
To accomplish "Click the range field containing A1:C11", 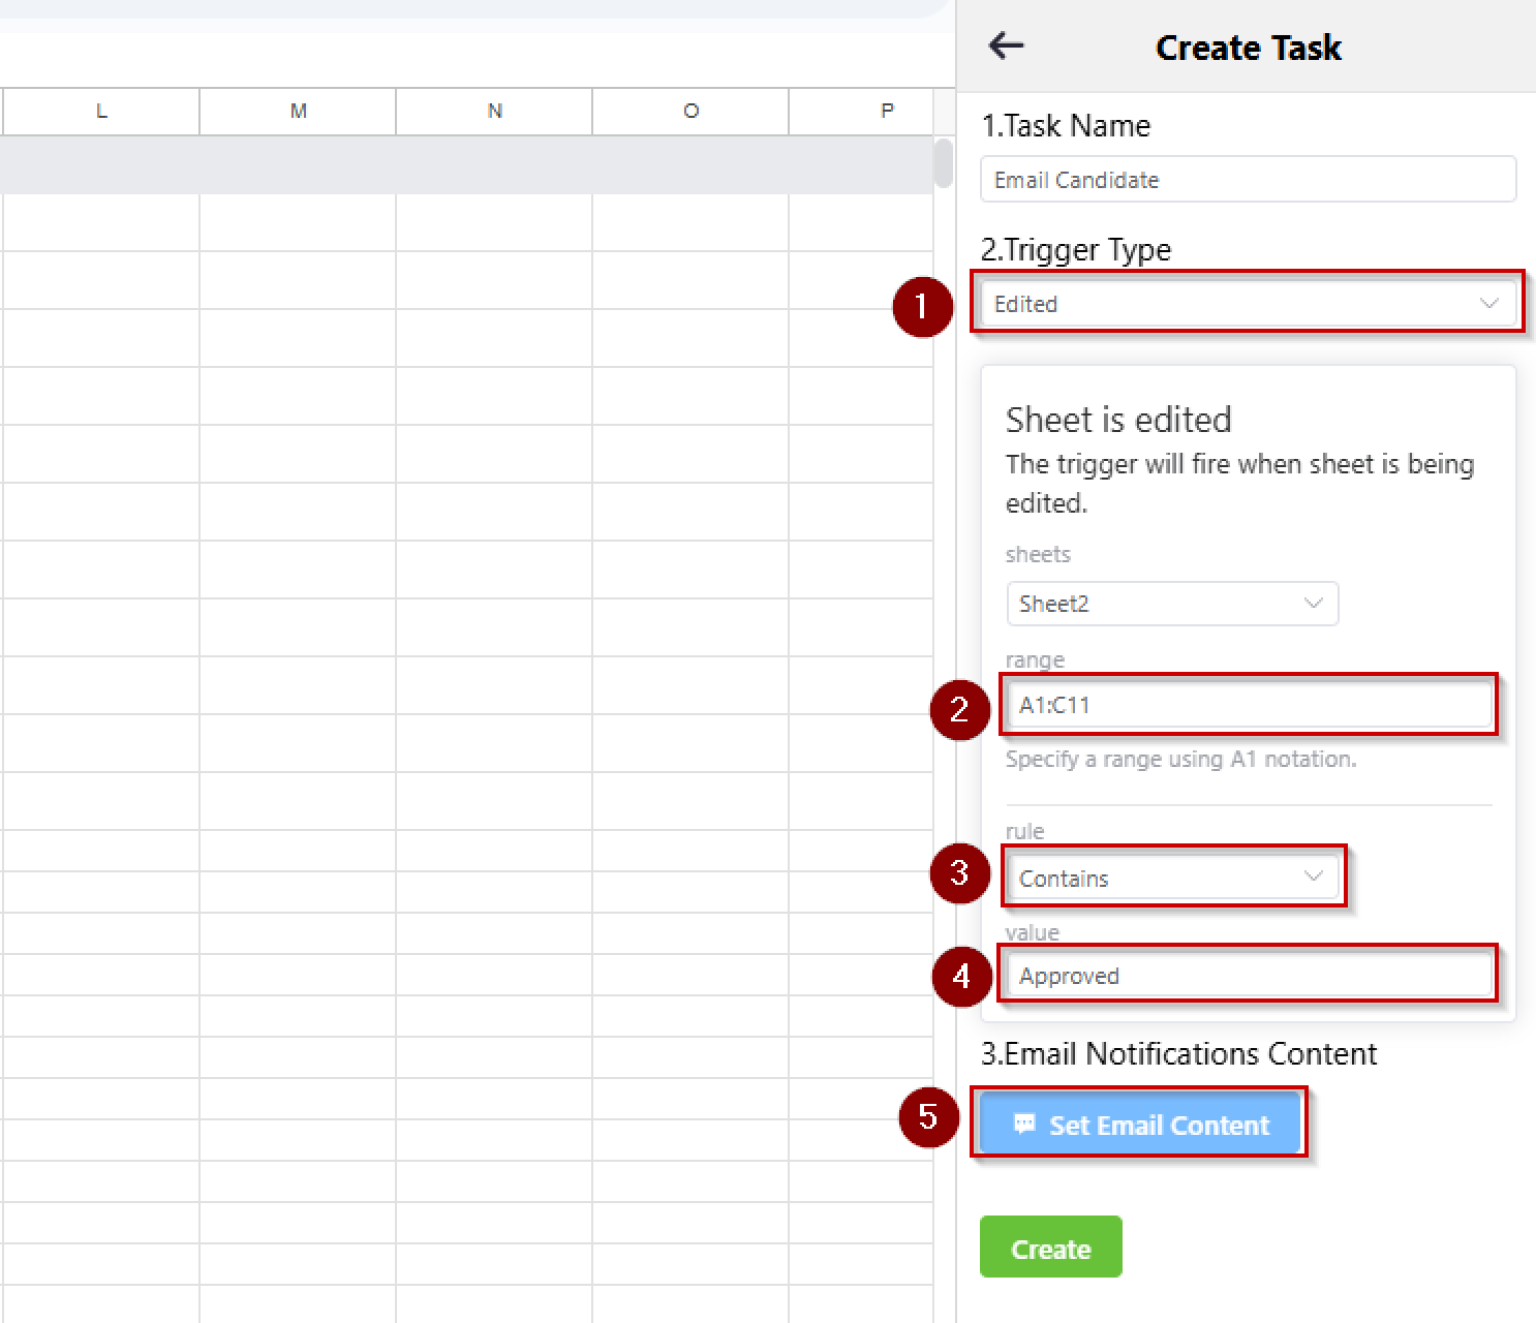I will (x=1246, y=704).
